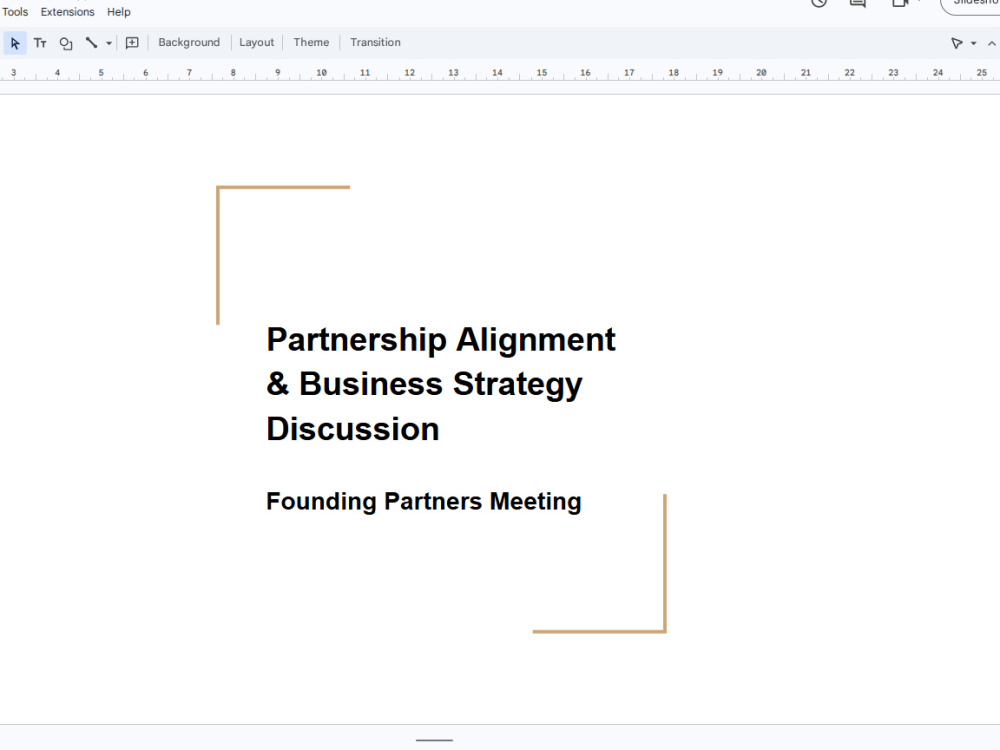Open the Transition panel
Screen dimensions: 1000x750
pyautogui.click(x=375, y=42)
